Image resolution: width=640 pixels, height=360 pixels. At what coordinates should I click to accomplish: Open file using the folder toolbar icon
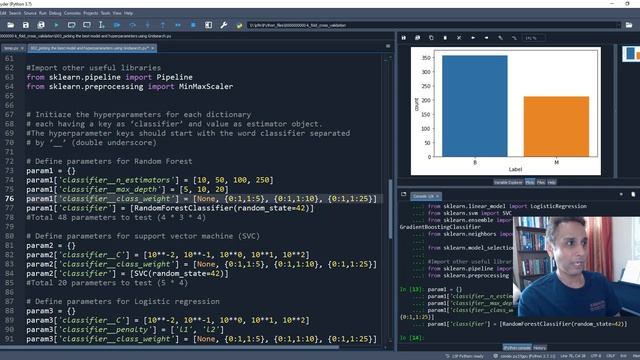point(11,25)
